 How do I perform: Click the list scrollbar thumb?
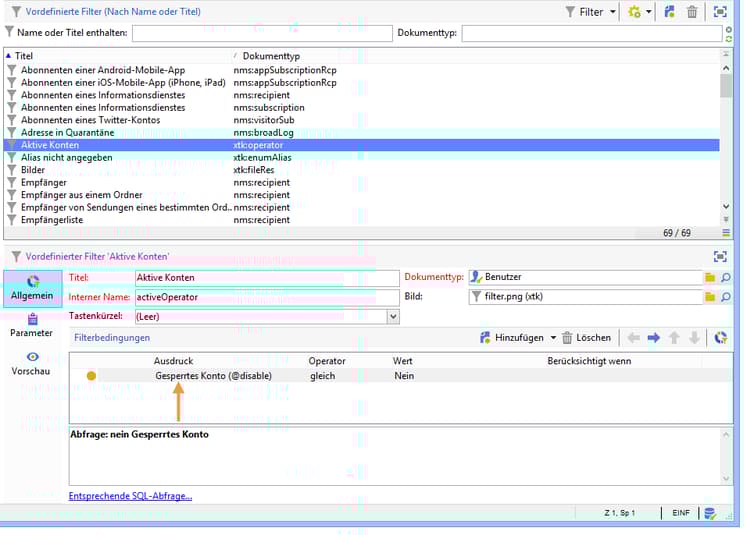pyautogui.click(x=726, y=86)
